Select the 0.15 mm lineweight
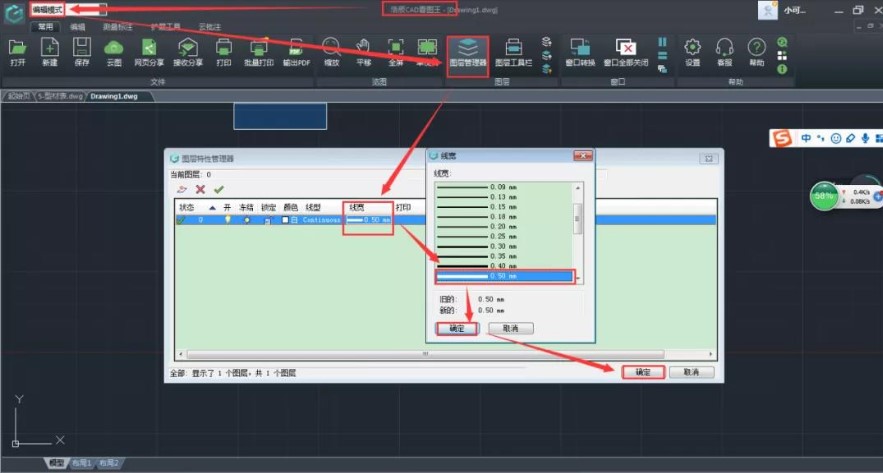This screenshot has width=883, height=473. coord(504,207)
